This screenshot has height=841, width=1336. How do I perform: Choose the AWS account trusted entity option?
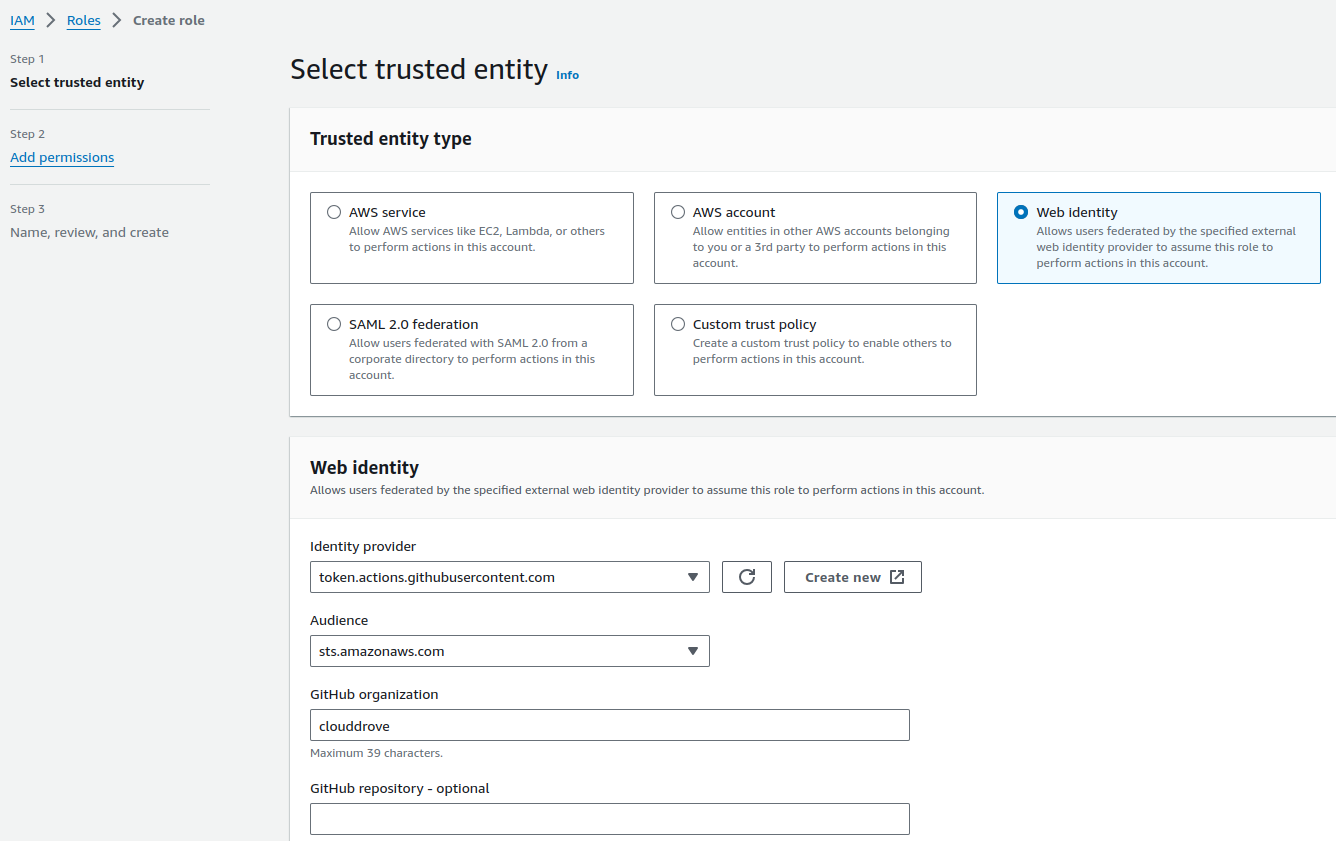(678, 212)
